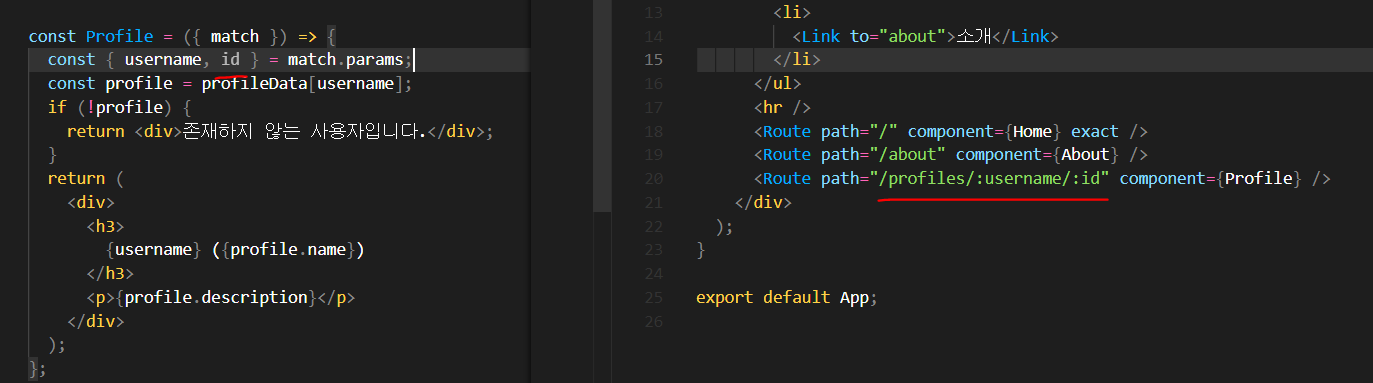
Task: Click the 'exact' attribute on the Home route
Action: click(1095, 132)
